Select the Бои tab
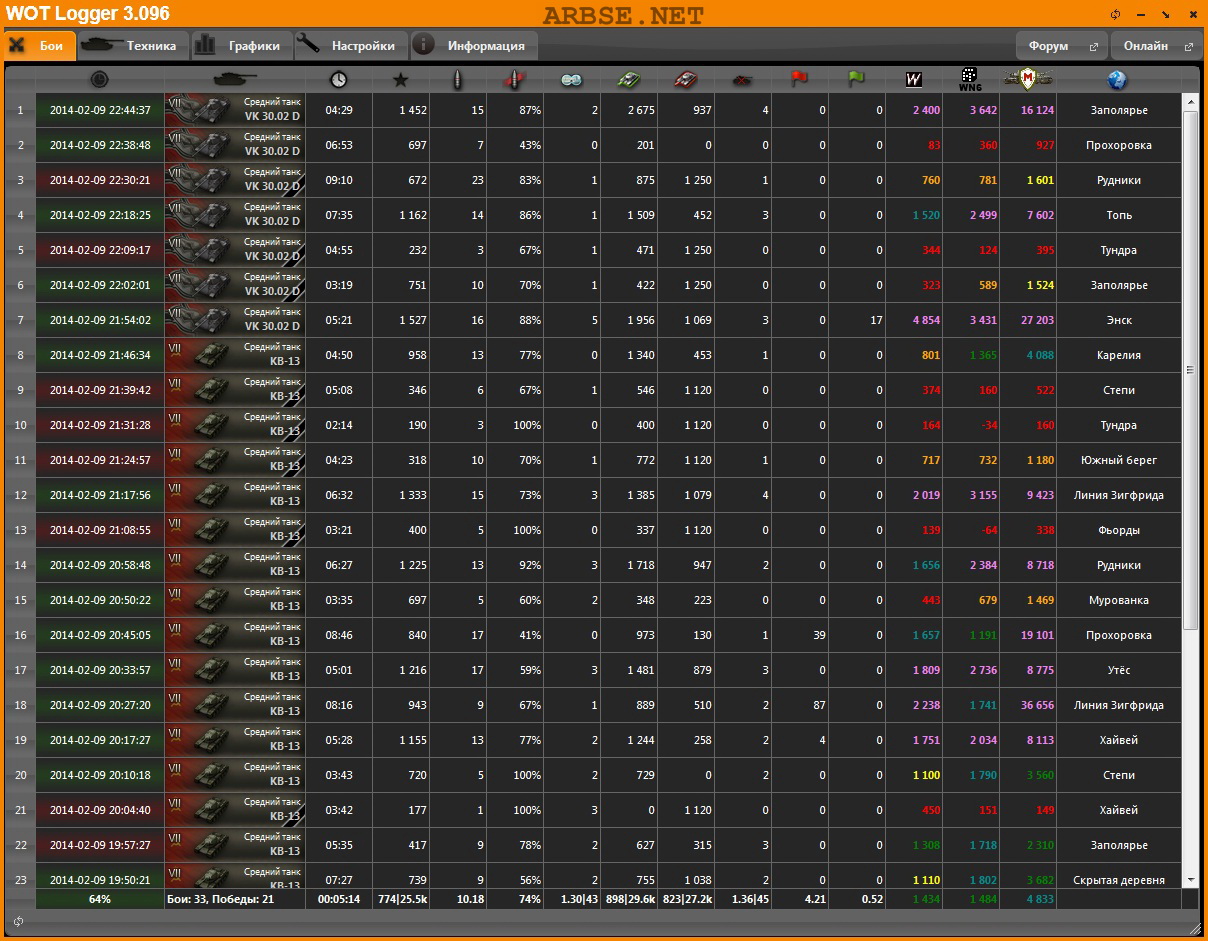Image resolution: width=1208 pixels, height=941 pixels. coord(39,46)
